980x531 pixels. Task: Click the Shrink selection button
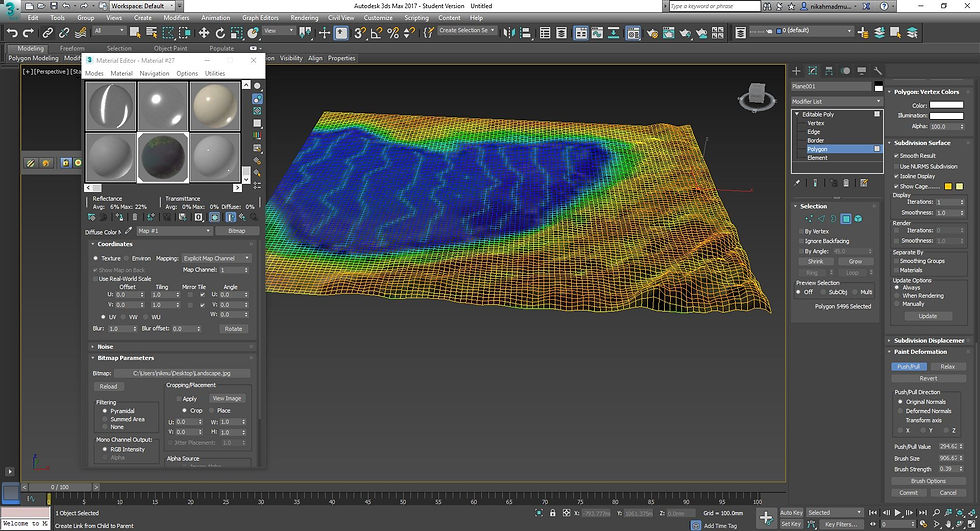tap(816, 261)
